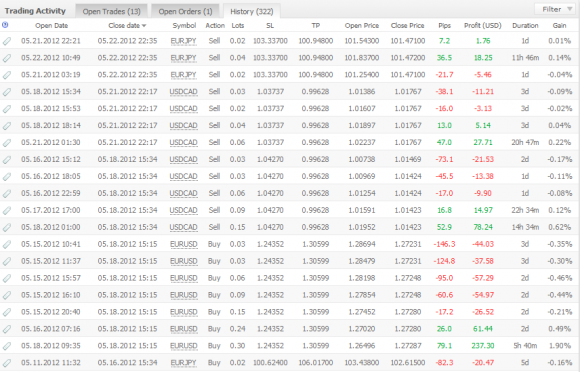Sort by the Pips column header
The height and width of the screenshot is (372, 580).
[444, 26]
